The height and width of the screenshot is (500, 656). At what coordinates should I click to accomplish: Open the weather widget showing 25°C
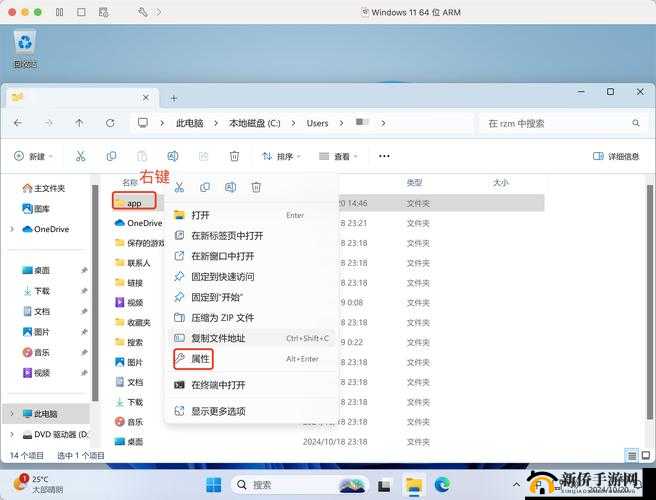click(38, 485)
